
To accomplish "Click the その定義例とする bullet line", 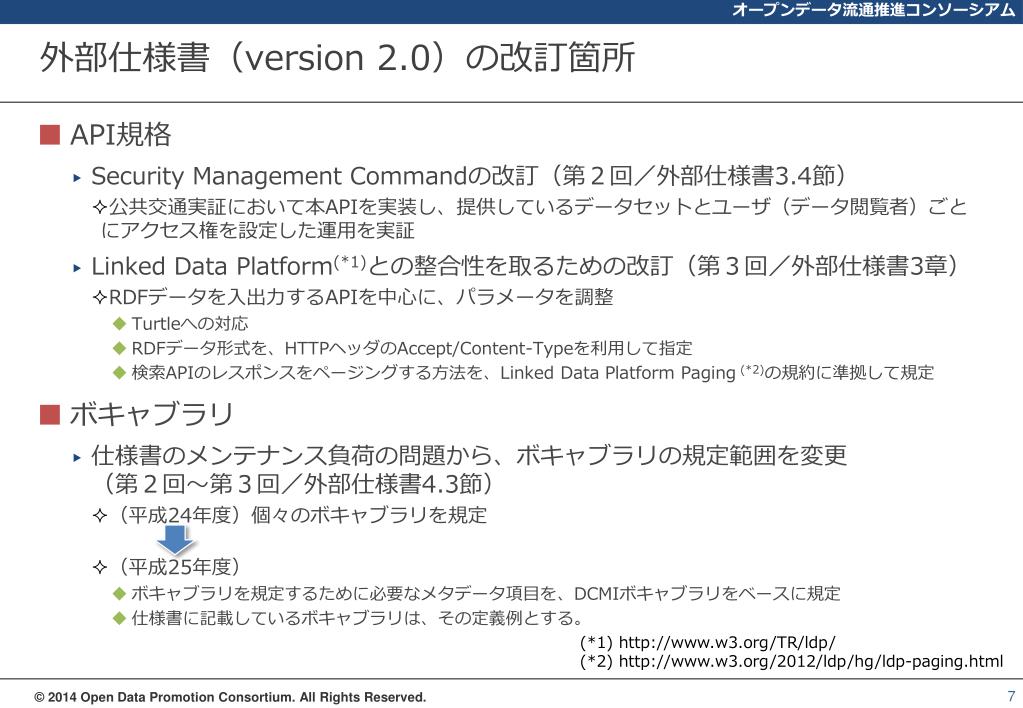I will [x=357, y=617].
